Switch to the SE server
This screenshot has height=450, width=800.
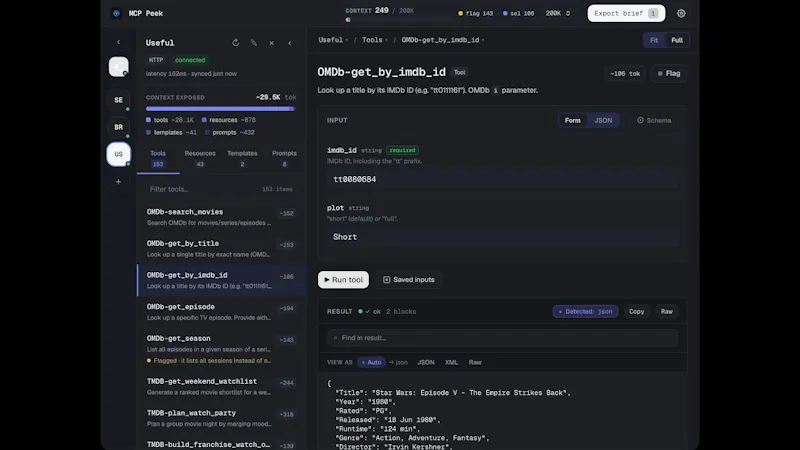(118, 100)
